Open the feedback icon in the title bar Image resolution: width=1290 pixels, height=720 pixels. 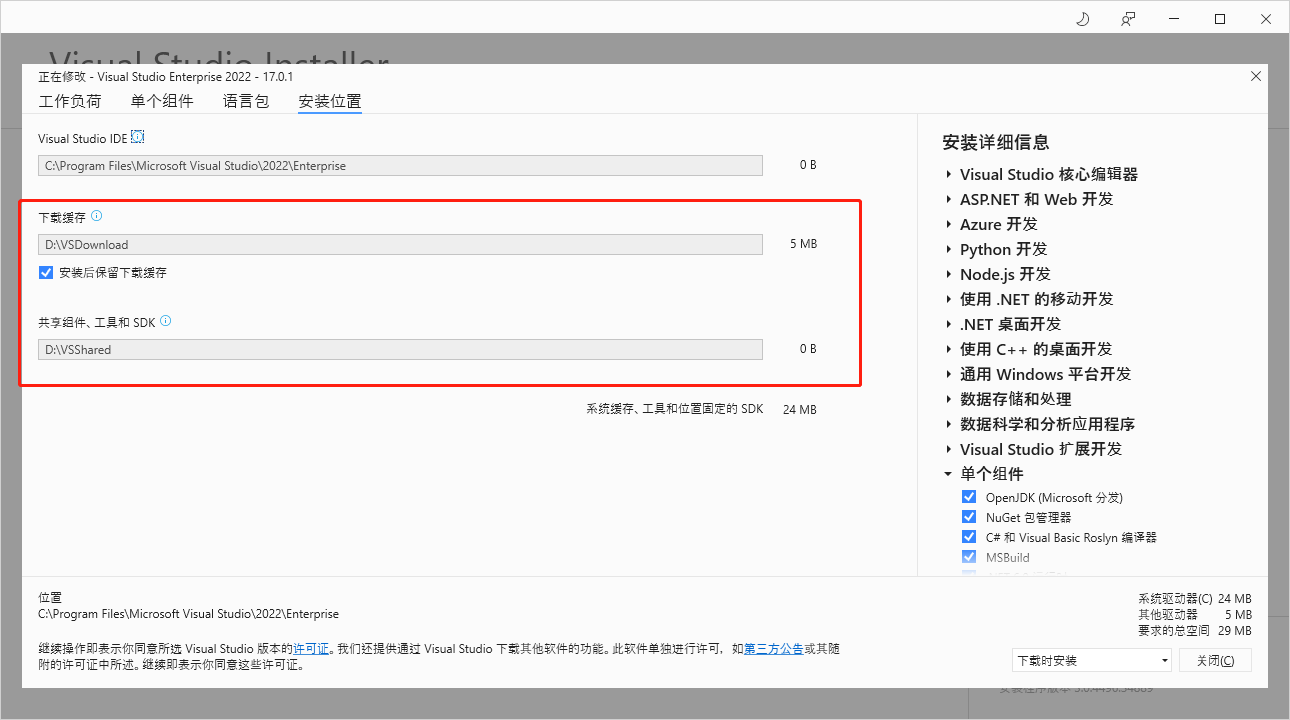1128,18
